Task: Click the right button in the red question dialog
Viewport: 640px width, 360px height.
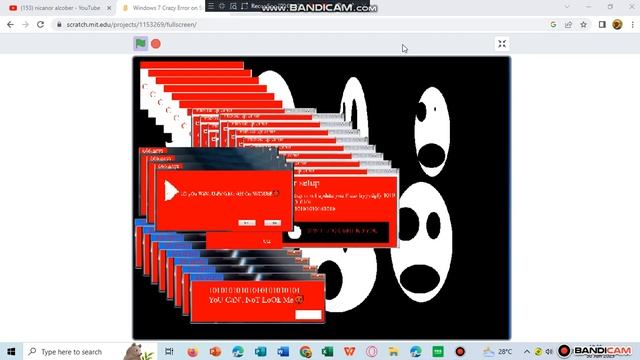Action: 273,222
